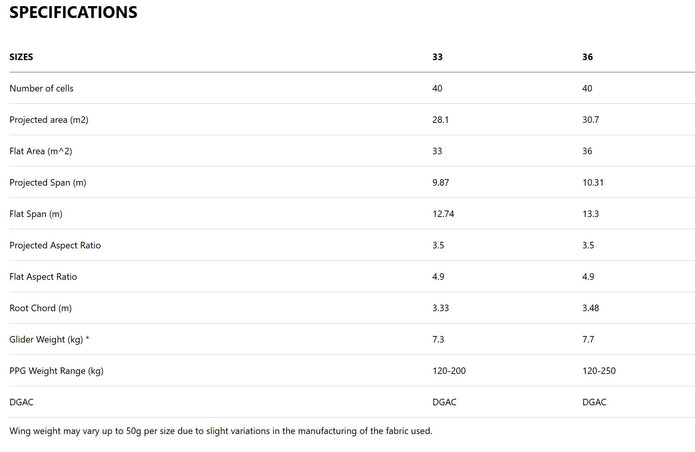Click the "Projected Aspect Ratio" row label
This screenshot has width=695, height=452.
[x=55, y=245]
